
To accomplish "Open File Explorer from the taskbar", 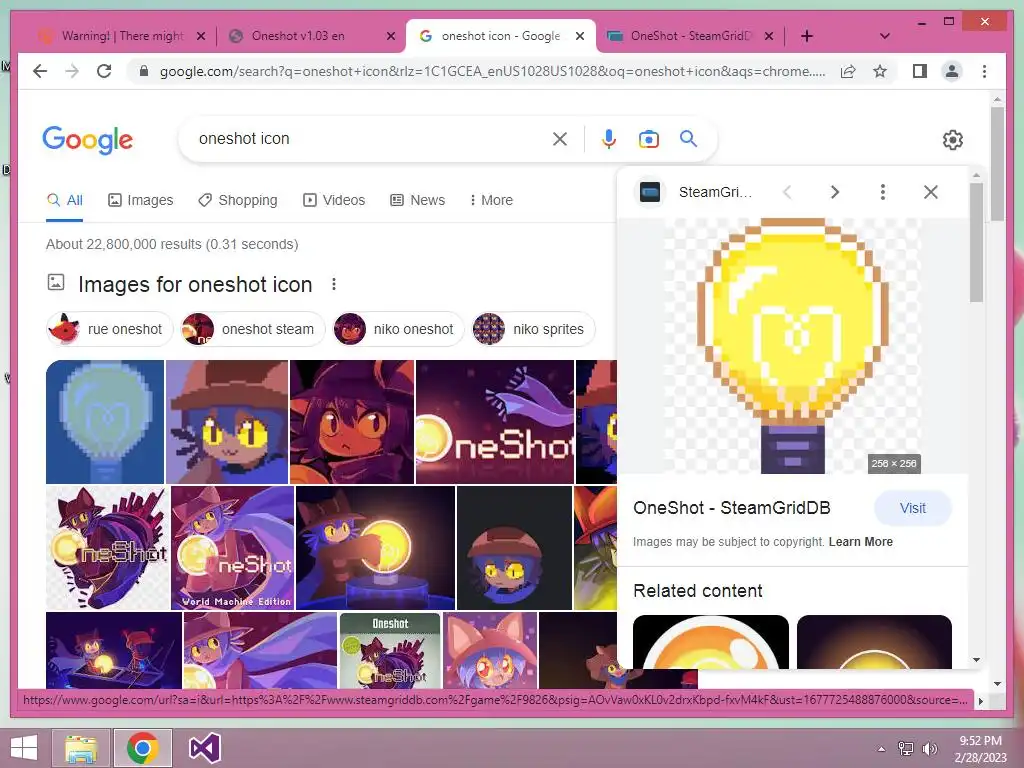I will point(82,748).
